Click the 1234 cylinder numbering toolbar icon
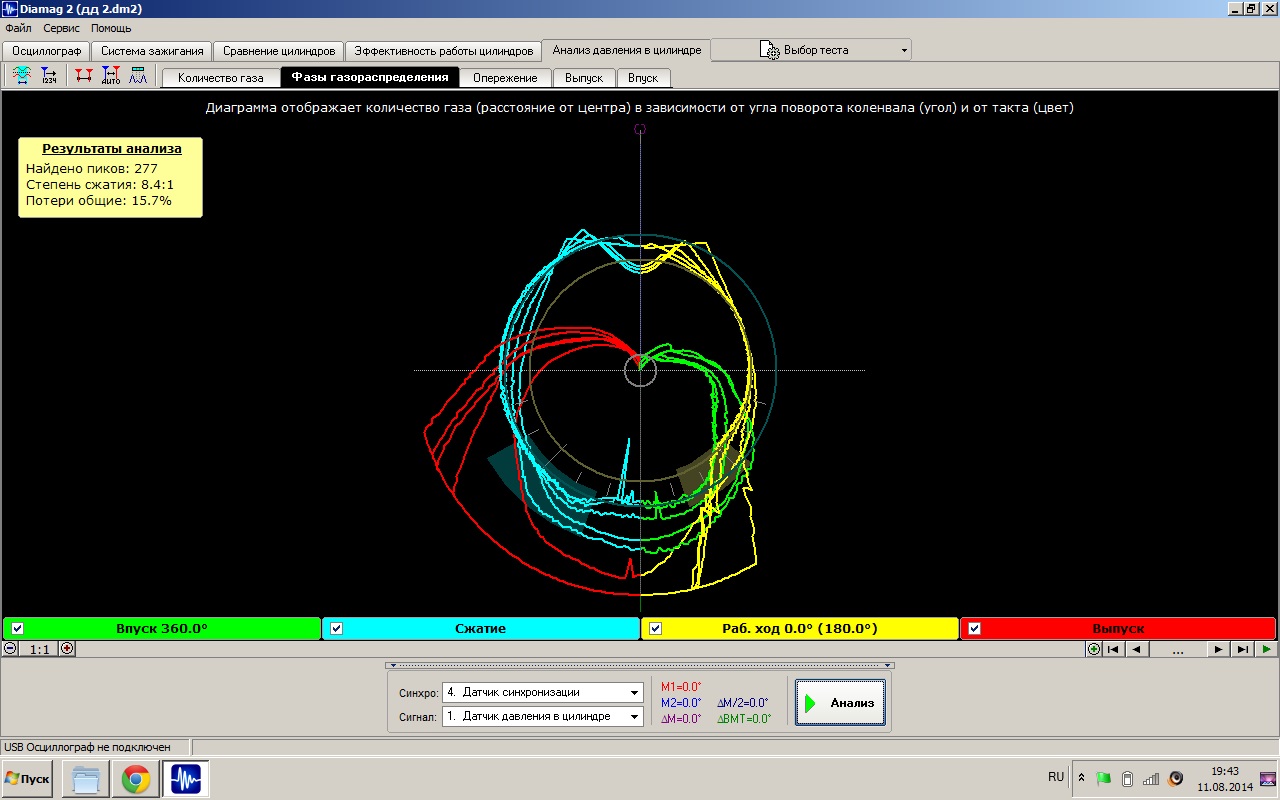Screen dimensions: 1280x800 coord(49,76)
